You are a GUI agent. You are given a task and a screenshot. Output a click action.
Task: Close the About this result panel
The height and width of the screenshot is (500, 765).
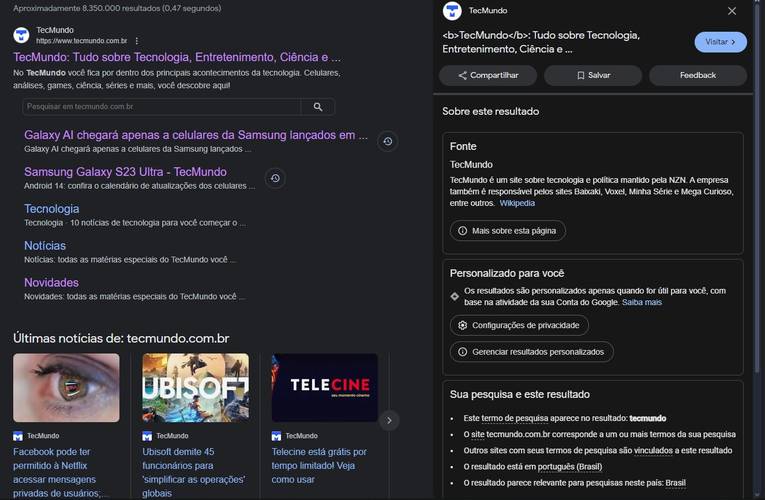click(x=732, y=11)
